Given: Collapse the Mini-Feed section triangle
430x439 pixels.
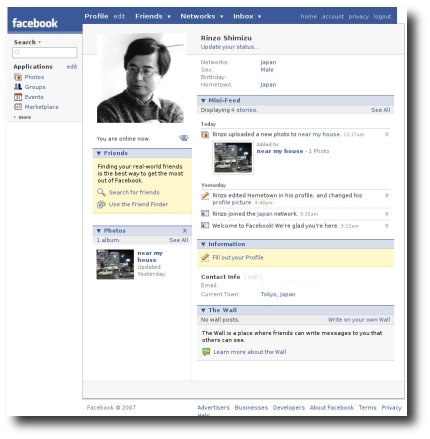Looking at the screenshot, I should (x=203, y=100).
